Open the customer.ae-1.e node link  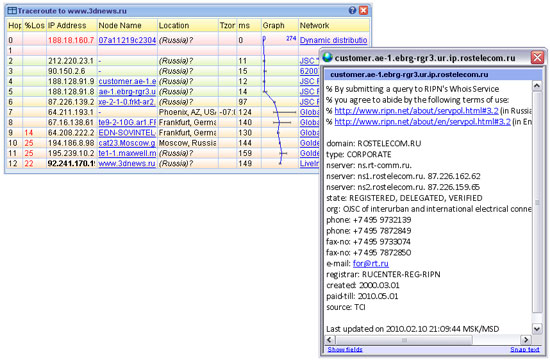pyautogui.click(x=127, y=81)
